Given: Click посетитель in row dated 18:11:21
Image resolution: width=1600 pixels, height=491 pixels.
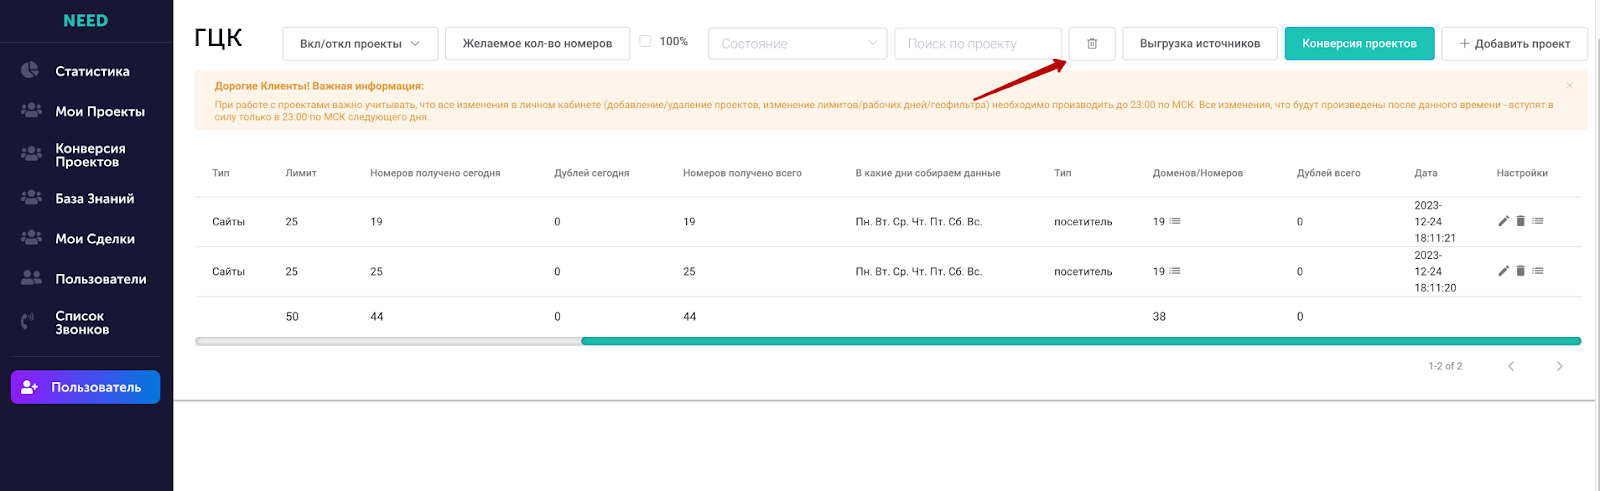Looking at the screenshot, I should pyautogui.click(x=1083, y=222).
